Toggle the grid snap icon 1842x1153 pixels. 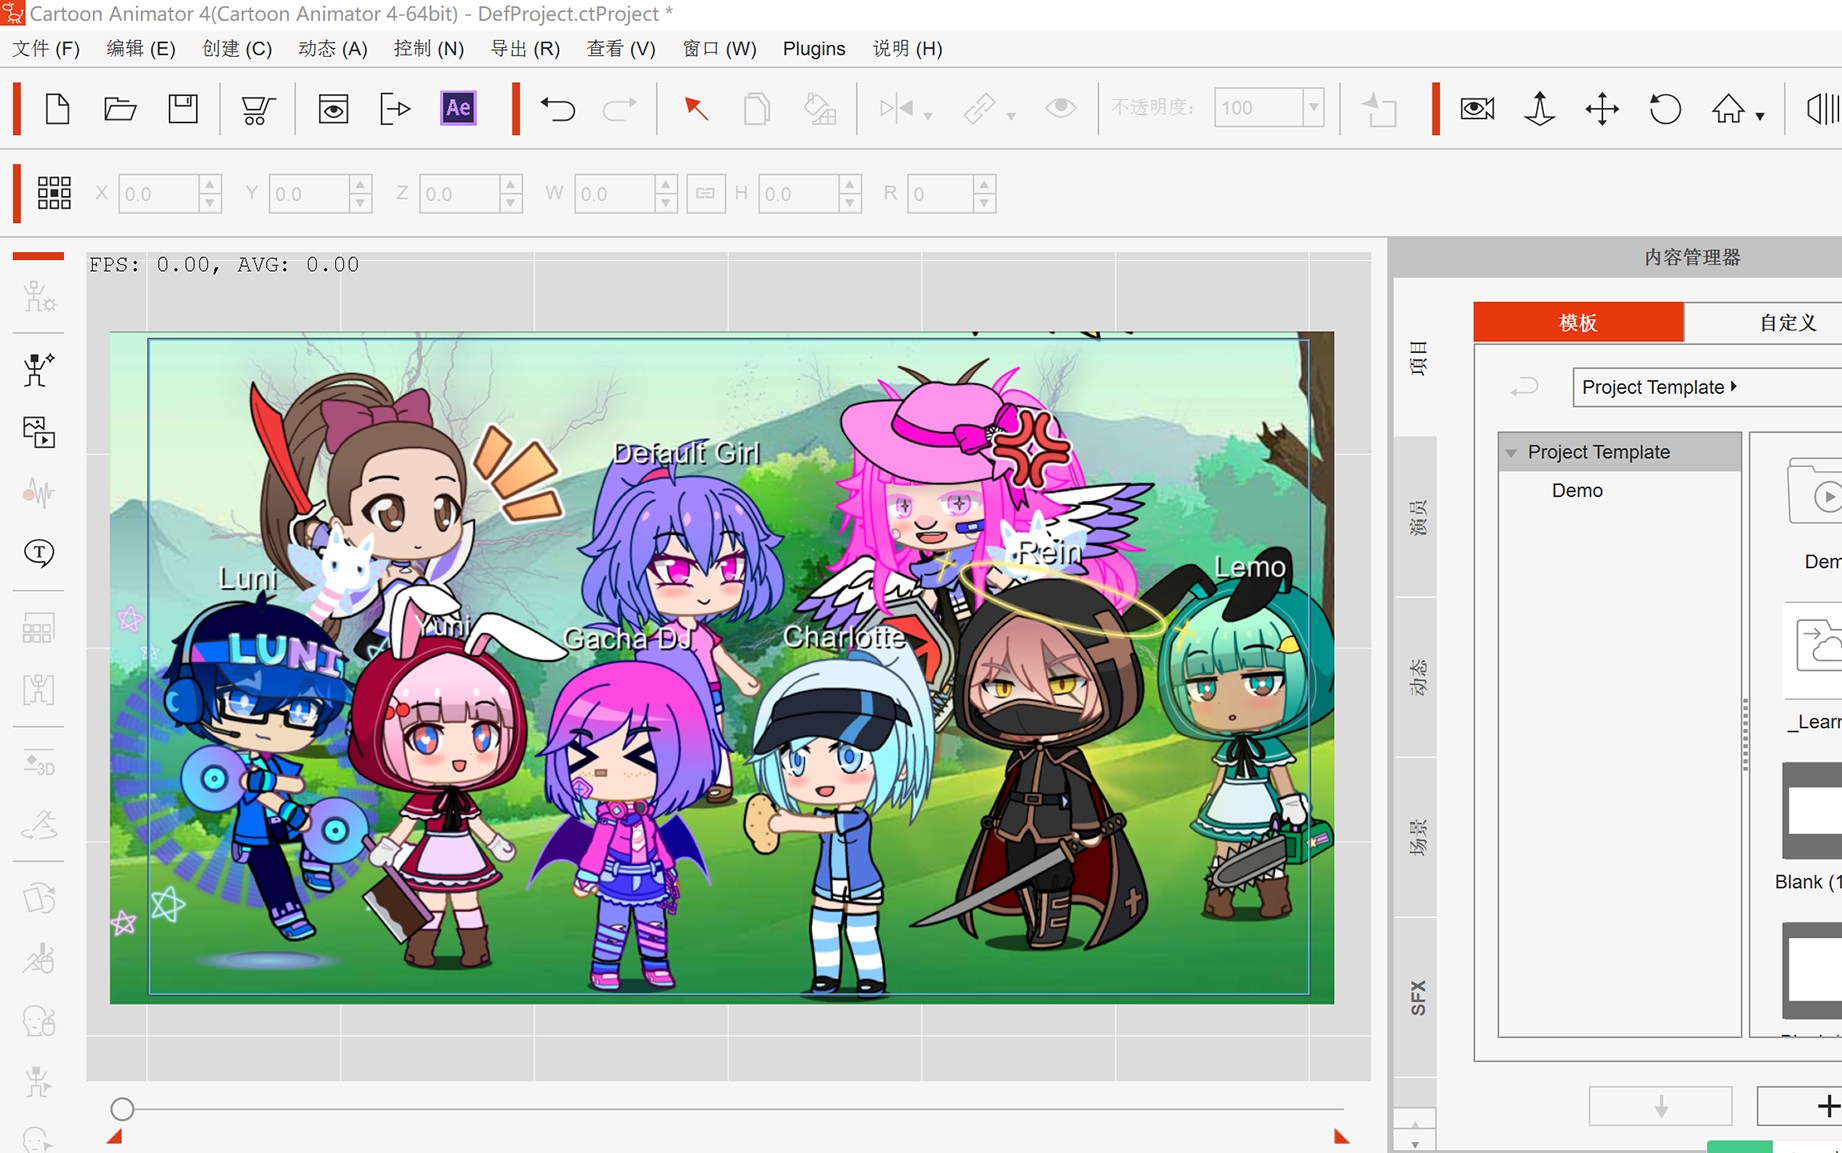tap(54, 192)
